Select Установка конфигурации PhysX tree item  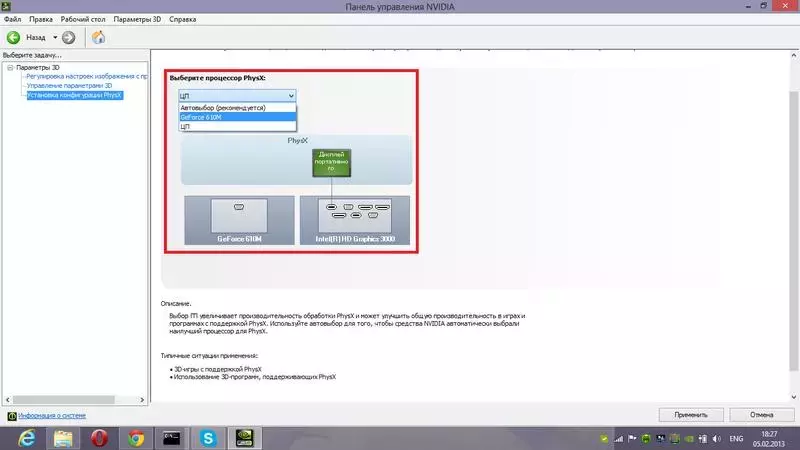coord(74,95)
